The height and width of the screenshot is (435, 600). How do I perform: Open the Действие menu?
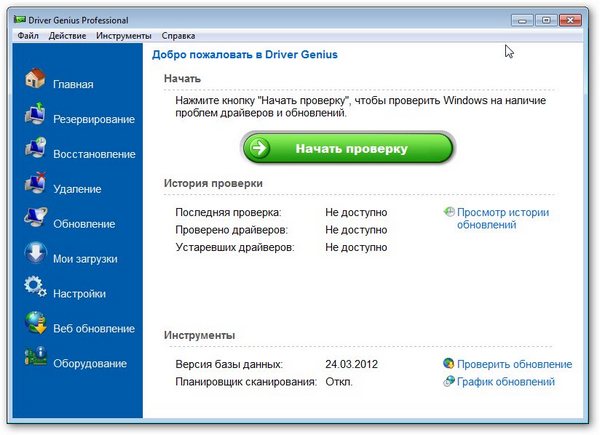(x=67, y=36)
